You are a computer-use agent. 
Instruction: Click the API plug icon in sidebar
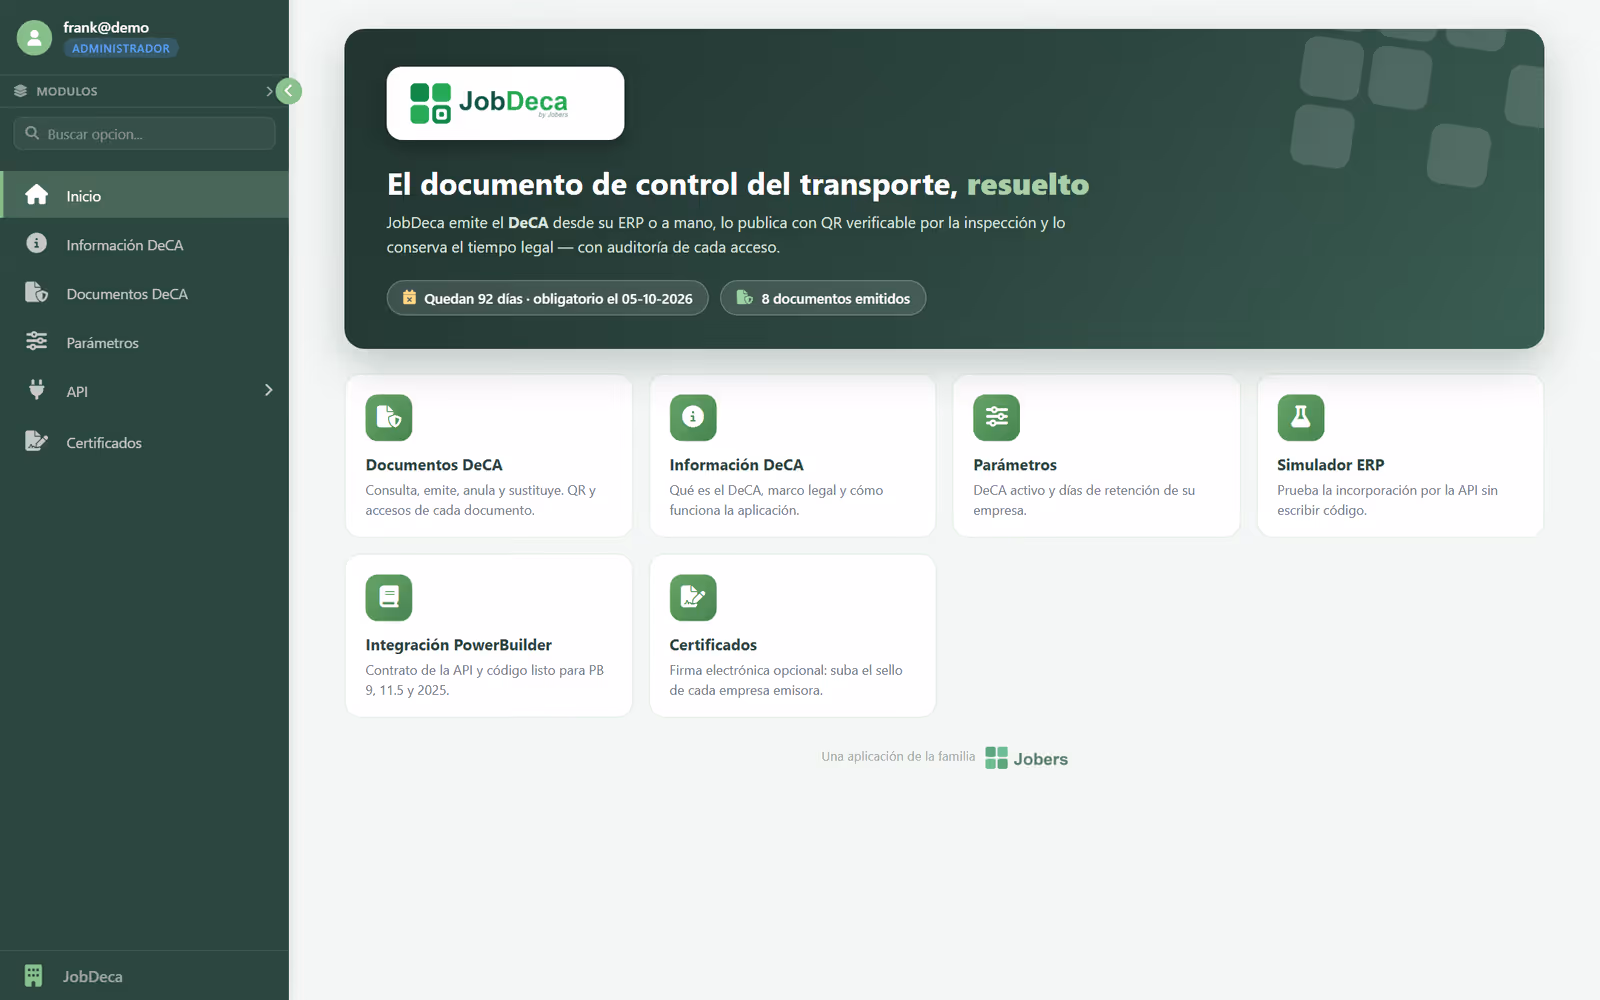pos(37,390)
